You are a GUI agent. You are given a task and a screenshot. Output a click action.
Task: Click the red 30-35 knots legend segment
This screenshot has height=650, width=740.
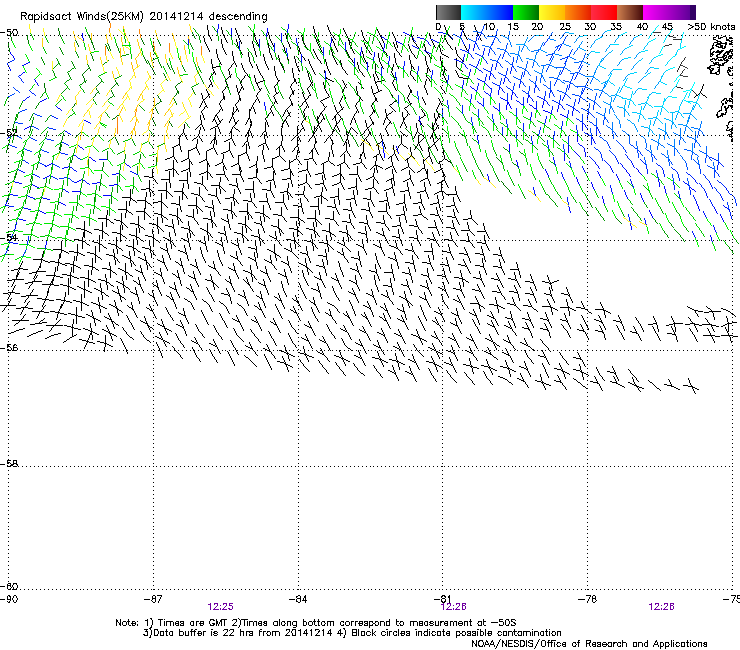(x=604, y=12)
